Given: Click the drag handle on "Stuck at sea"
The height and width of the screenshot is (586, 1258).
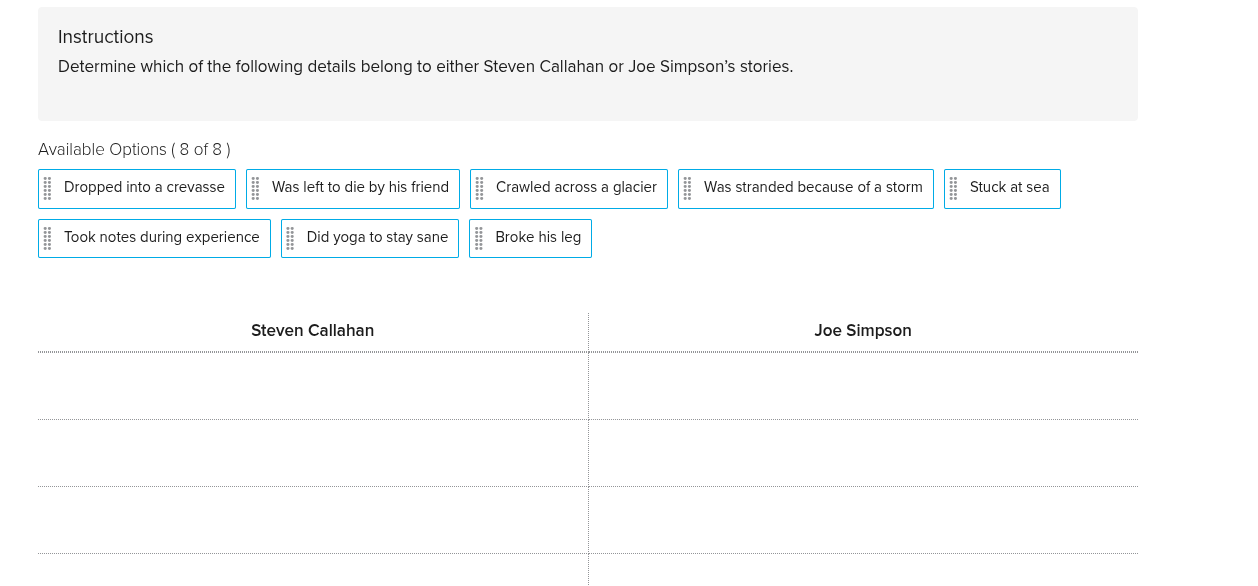Looking at the screenshot, I should [955, 188].
